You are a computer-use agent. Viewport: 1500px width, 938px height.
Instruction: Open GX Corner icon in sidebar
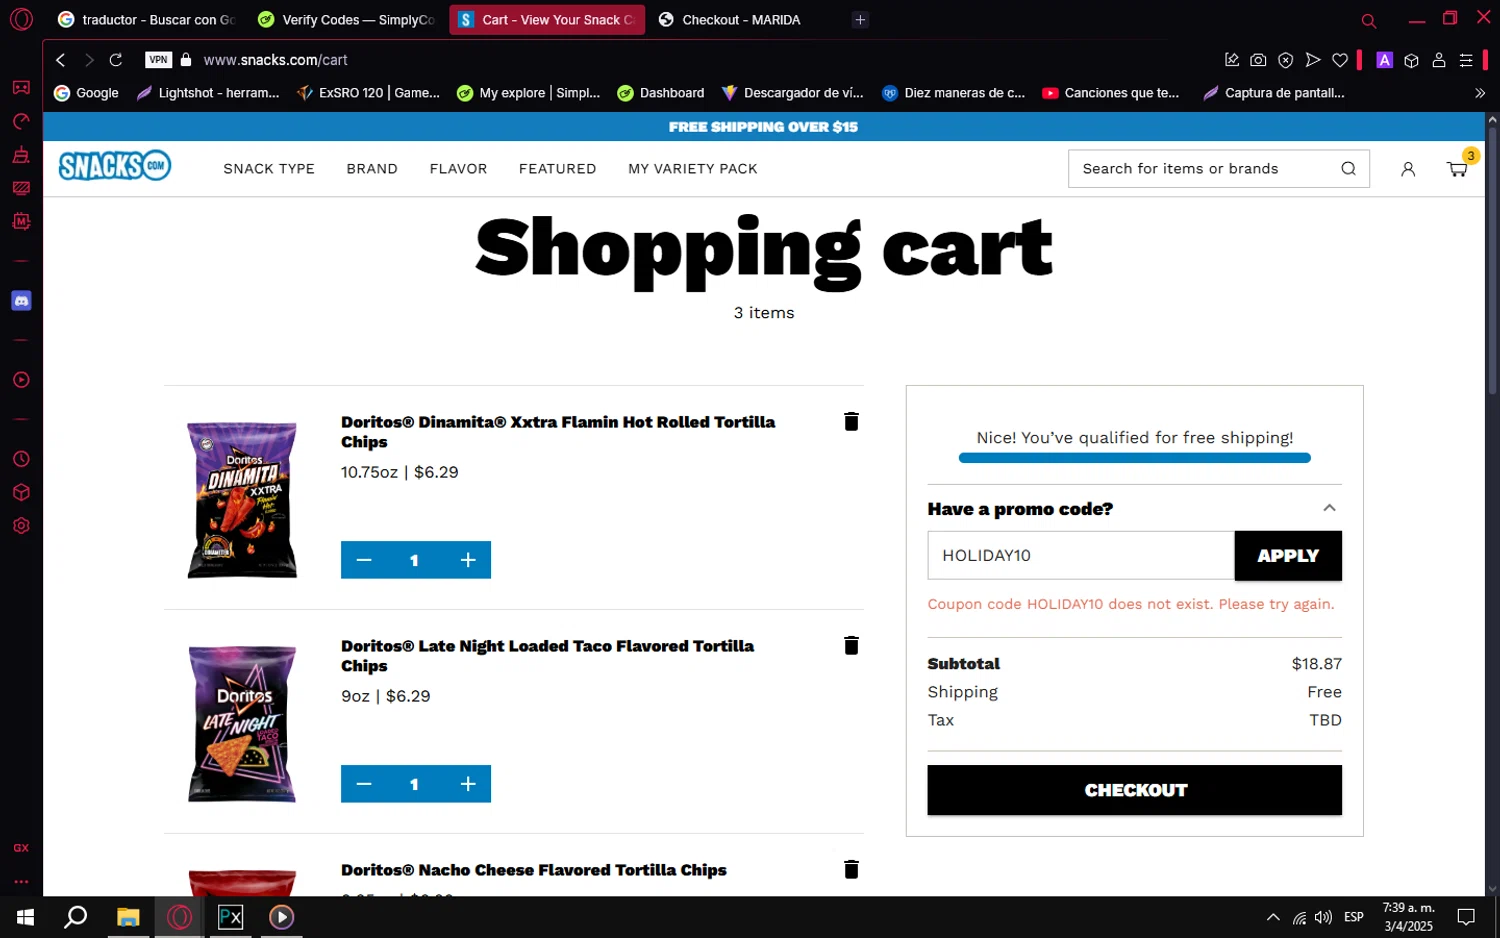coord(21,88)
